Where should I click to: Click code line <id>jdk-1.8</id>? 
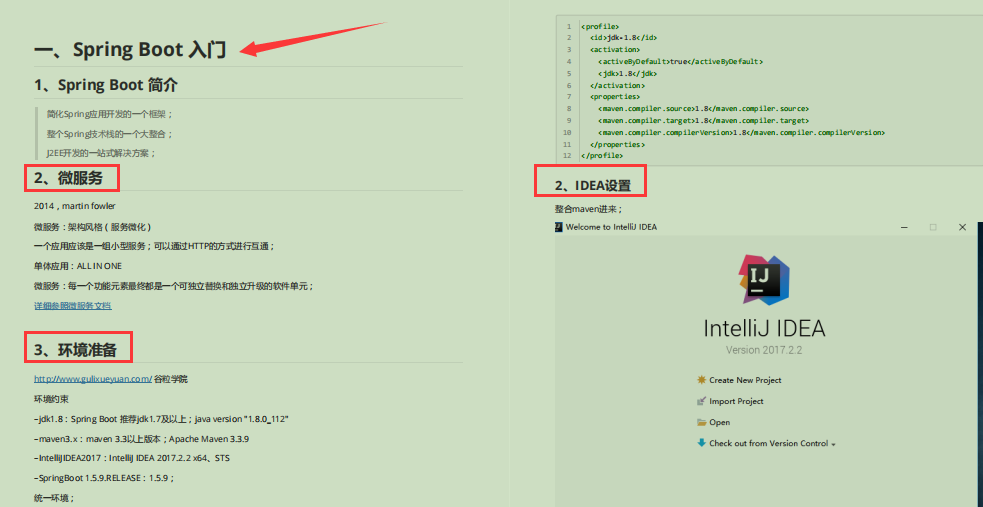623,38
